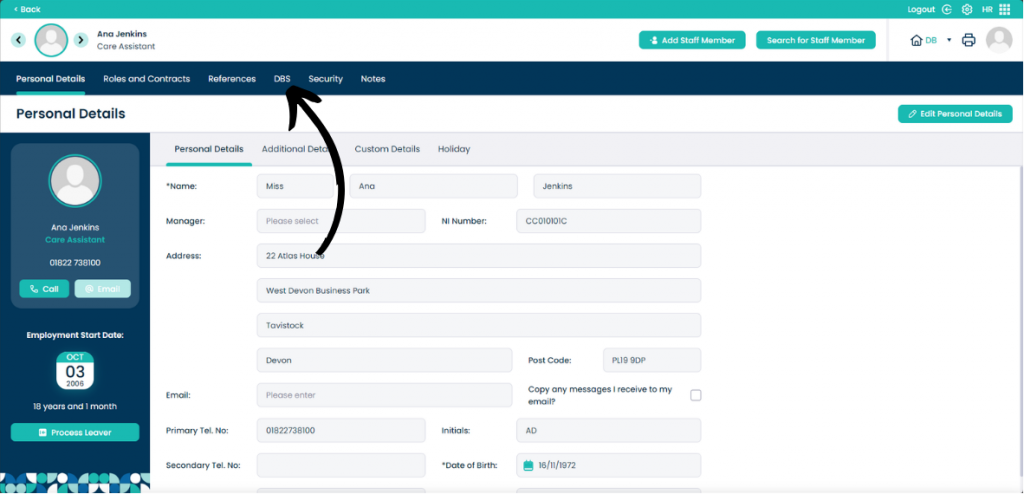Click the NI Number field

pyautogui.click(x=609, y=221)
